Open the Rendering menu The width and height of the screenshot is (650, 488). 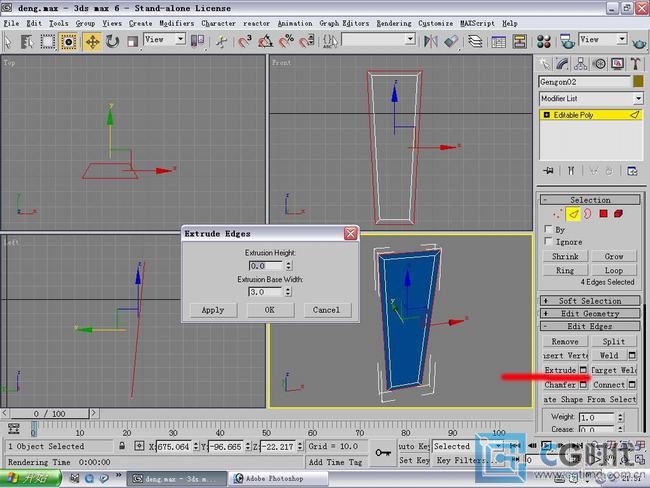[x=394, y=23]
